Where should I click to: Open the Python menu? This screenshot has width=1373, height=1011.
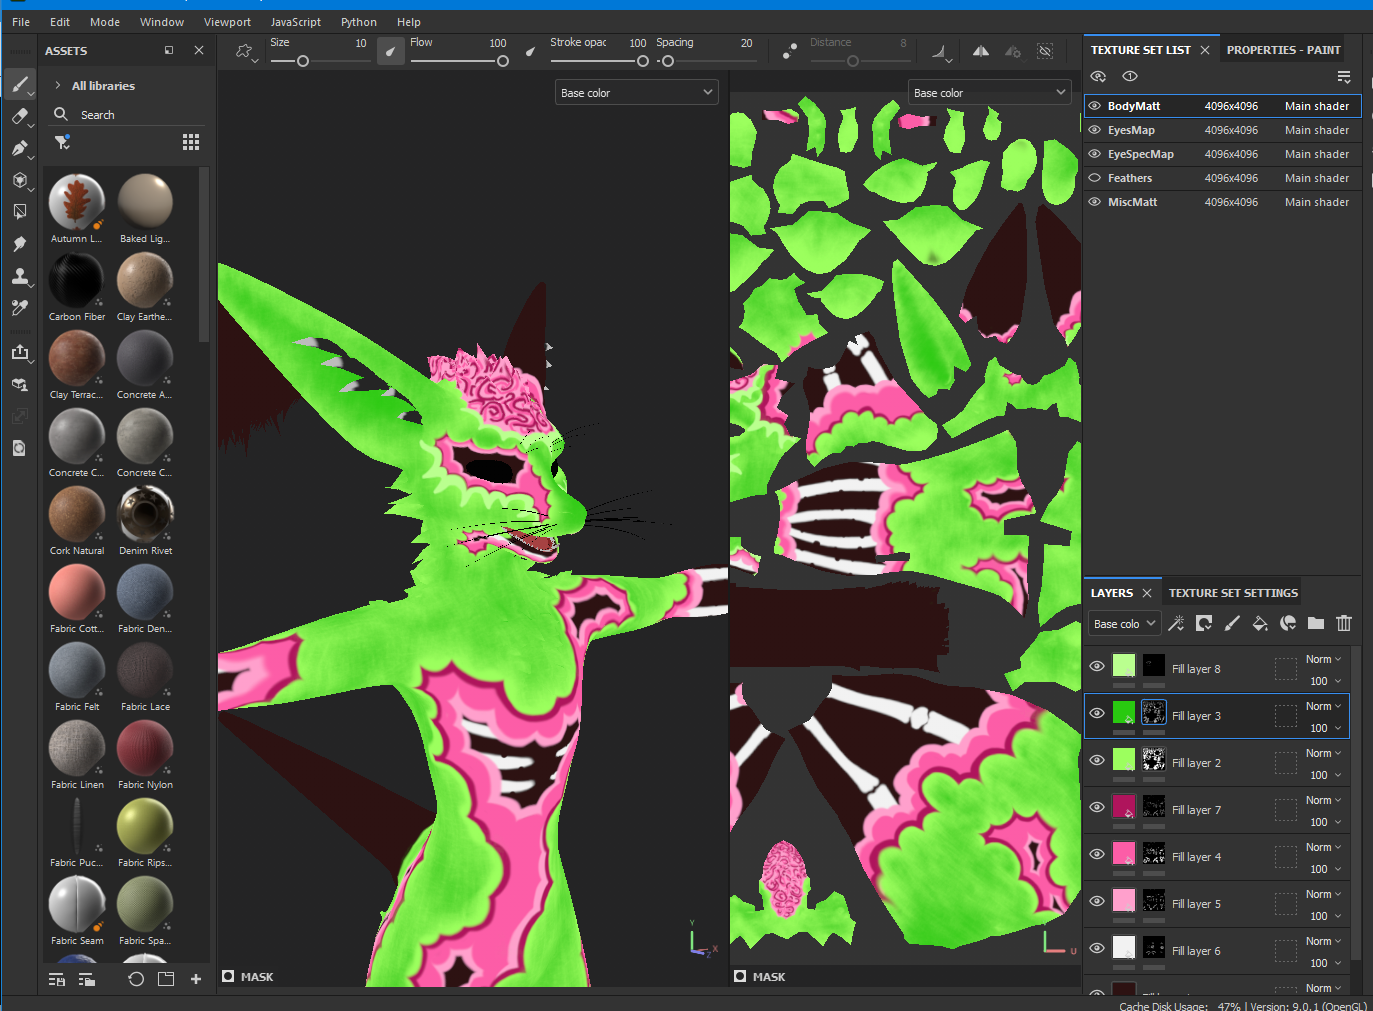(359, 22)
